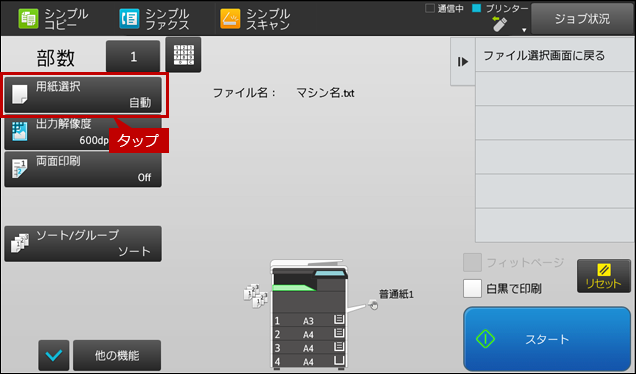Tap the green Simple Copy icon
This screenshot has height=374, width=636.
(28, 19)
